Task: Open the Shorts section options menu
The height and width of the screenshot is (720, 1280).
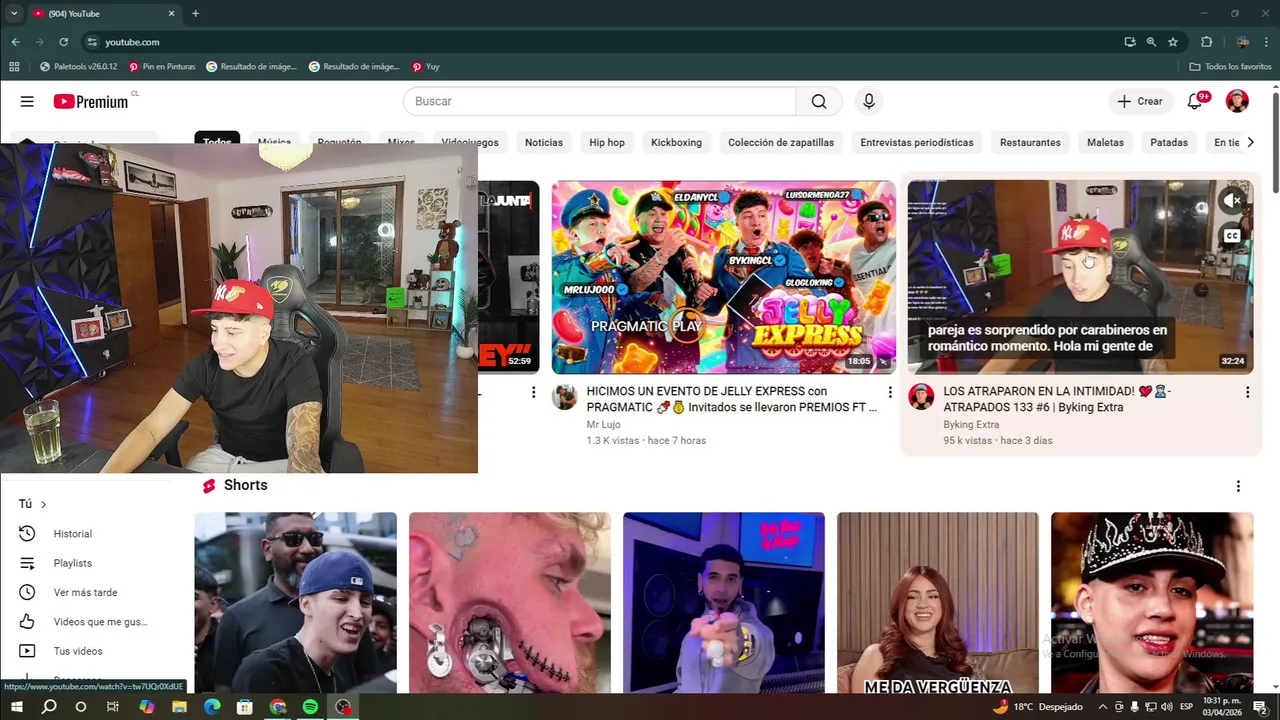Action: pyautogui.click(x=1238, y=486)
